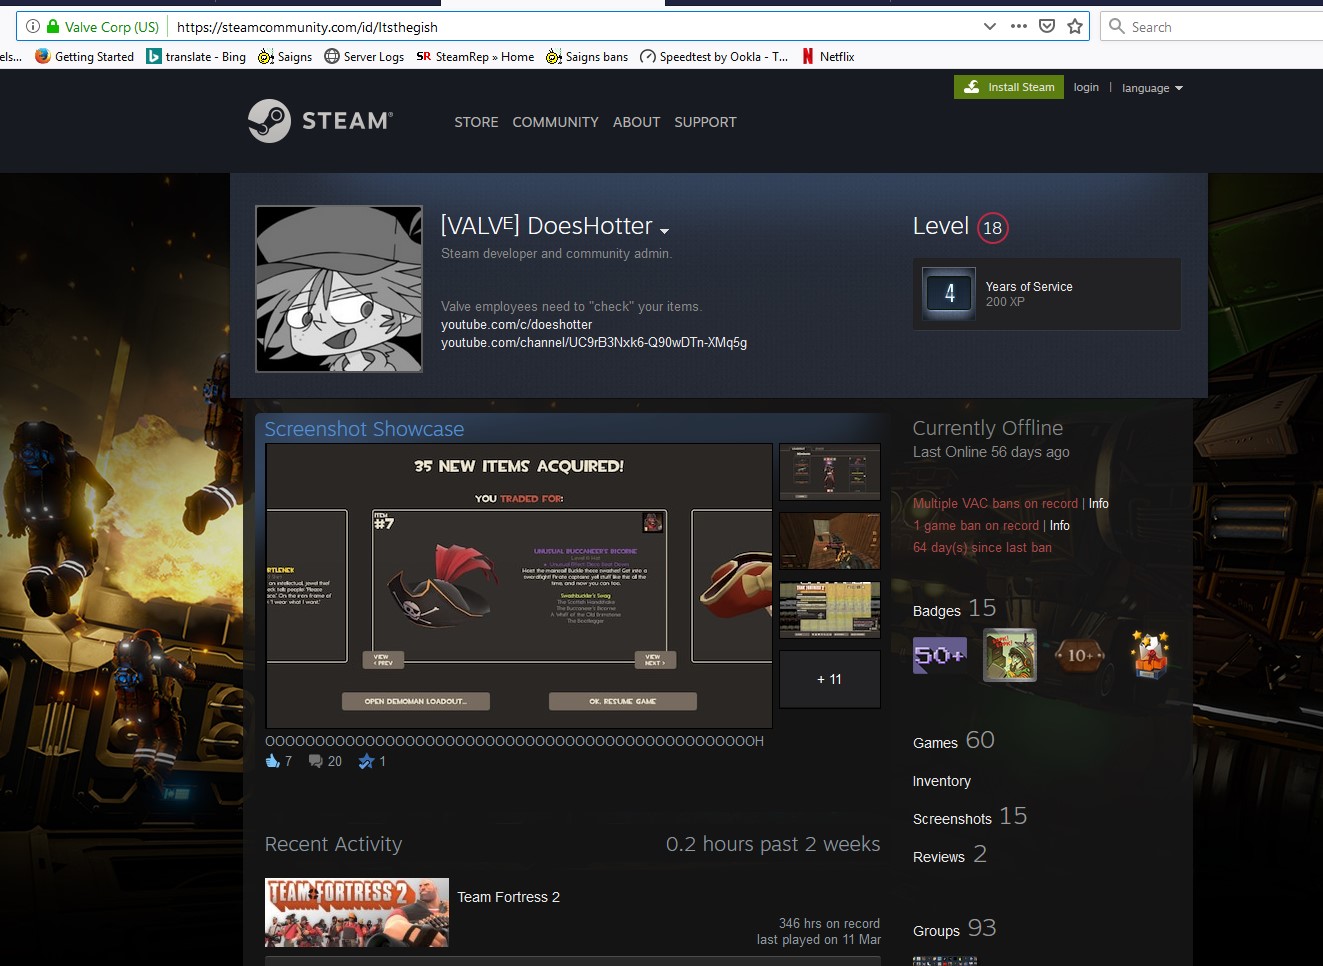Open the Inventory link
The height and width of the screenshot is (966, 1323).
tap(941, 781)
